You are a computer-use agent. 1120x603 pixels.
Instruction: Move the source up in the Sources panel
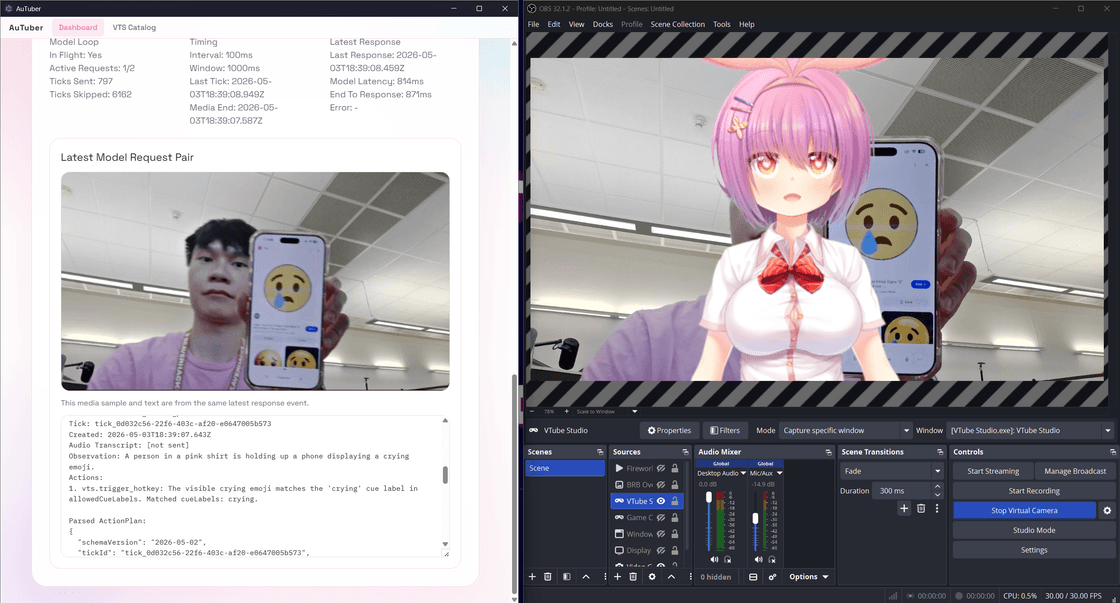(671, 577)
